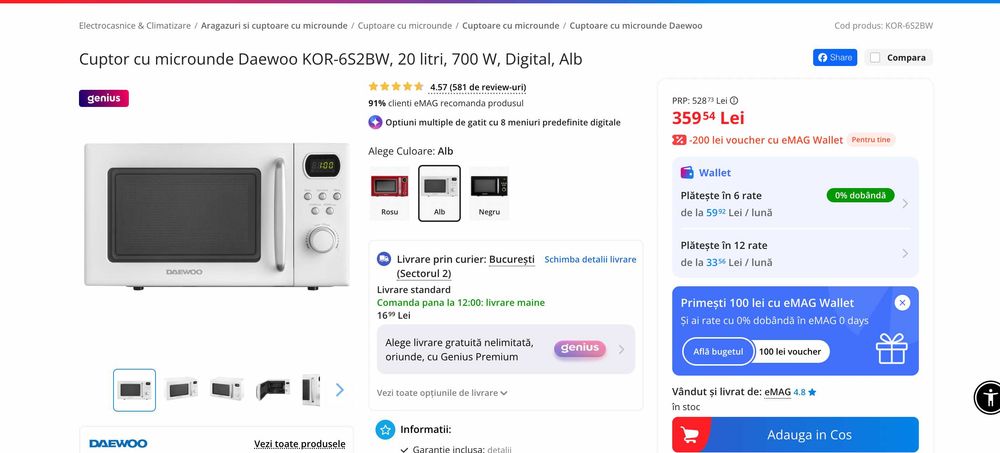
Task: Open the 6 rate payment chevron
Action: click(905, 204)
